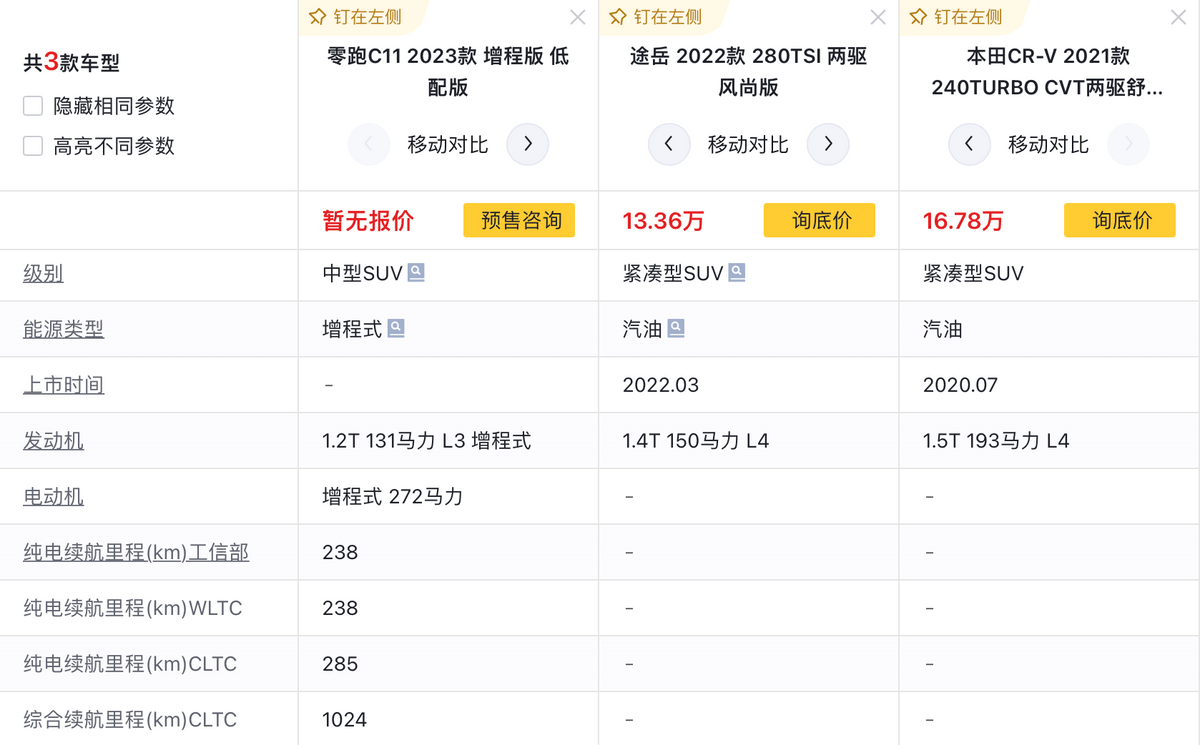Click info icon next to 中型SUV
Screen dimensions: 1200x745
[x=416, y=272]
